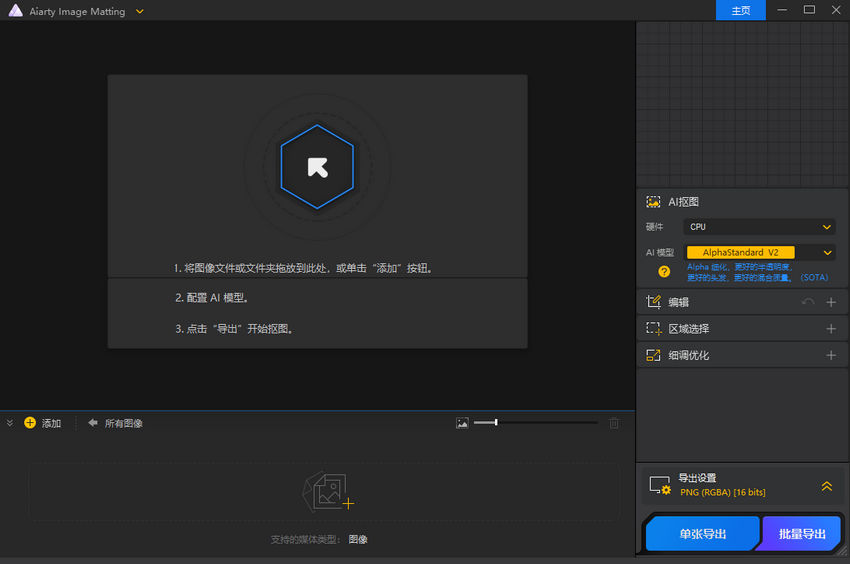The width and height of the screenshot is (850, 564).
Task: Collapse the image list panel chevron
Action: [x=10, y=423]
